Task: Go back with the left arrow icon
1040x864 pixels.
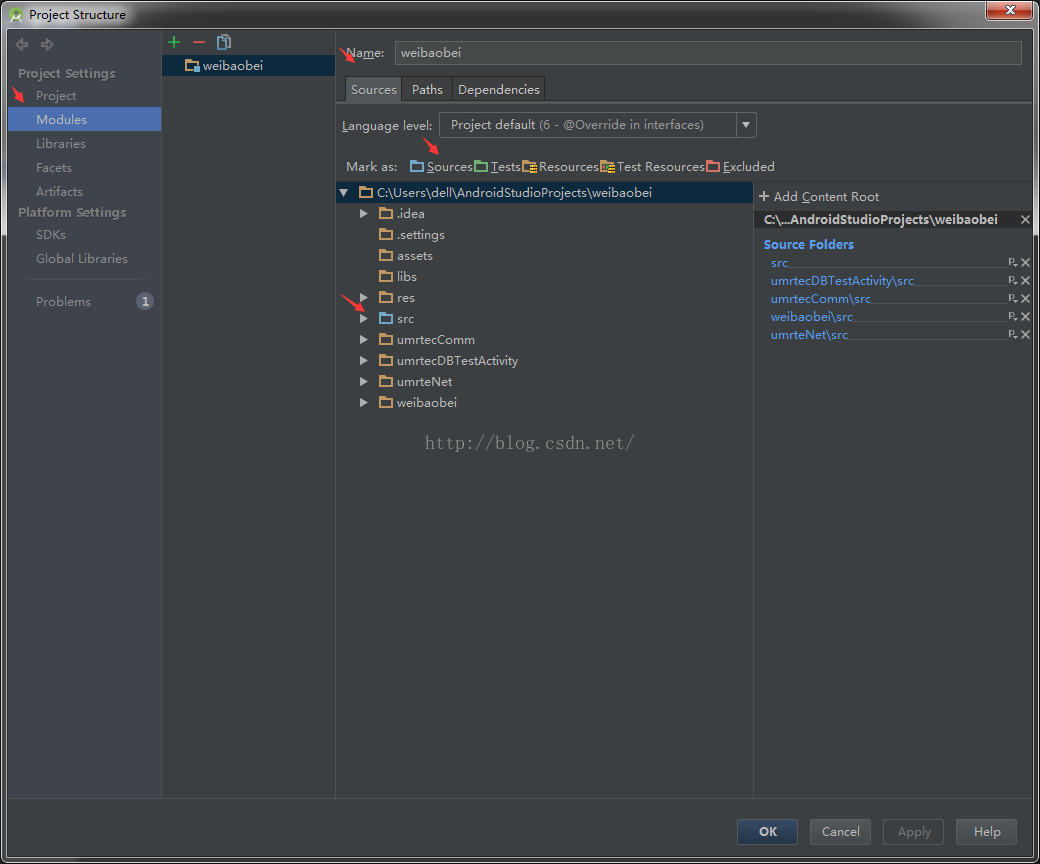Action: 22,44
